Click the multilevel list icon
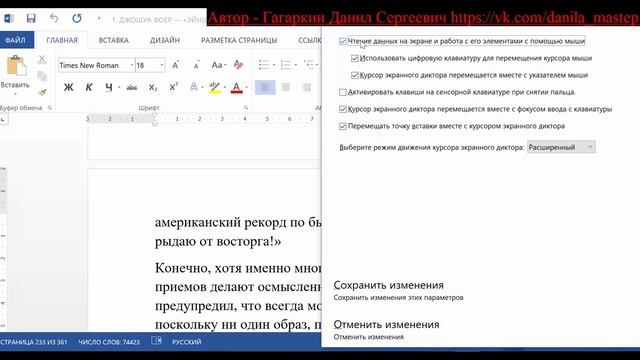Image resolution: width=640 pixels, height=360 pixels. coord(309,64)
